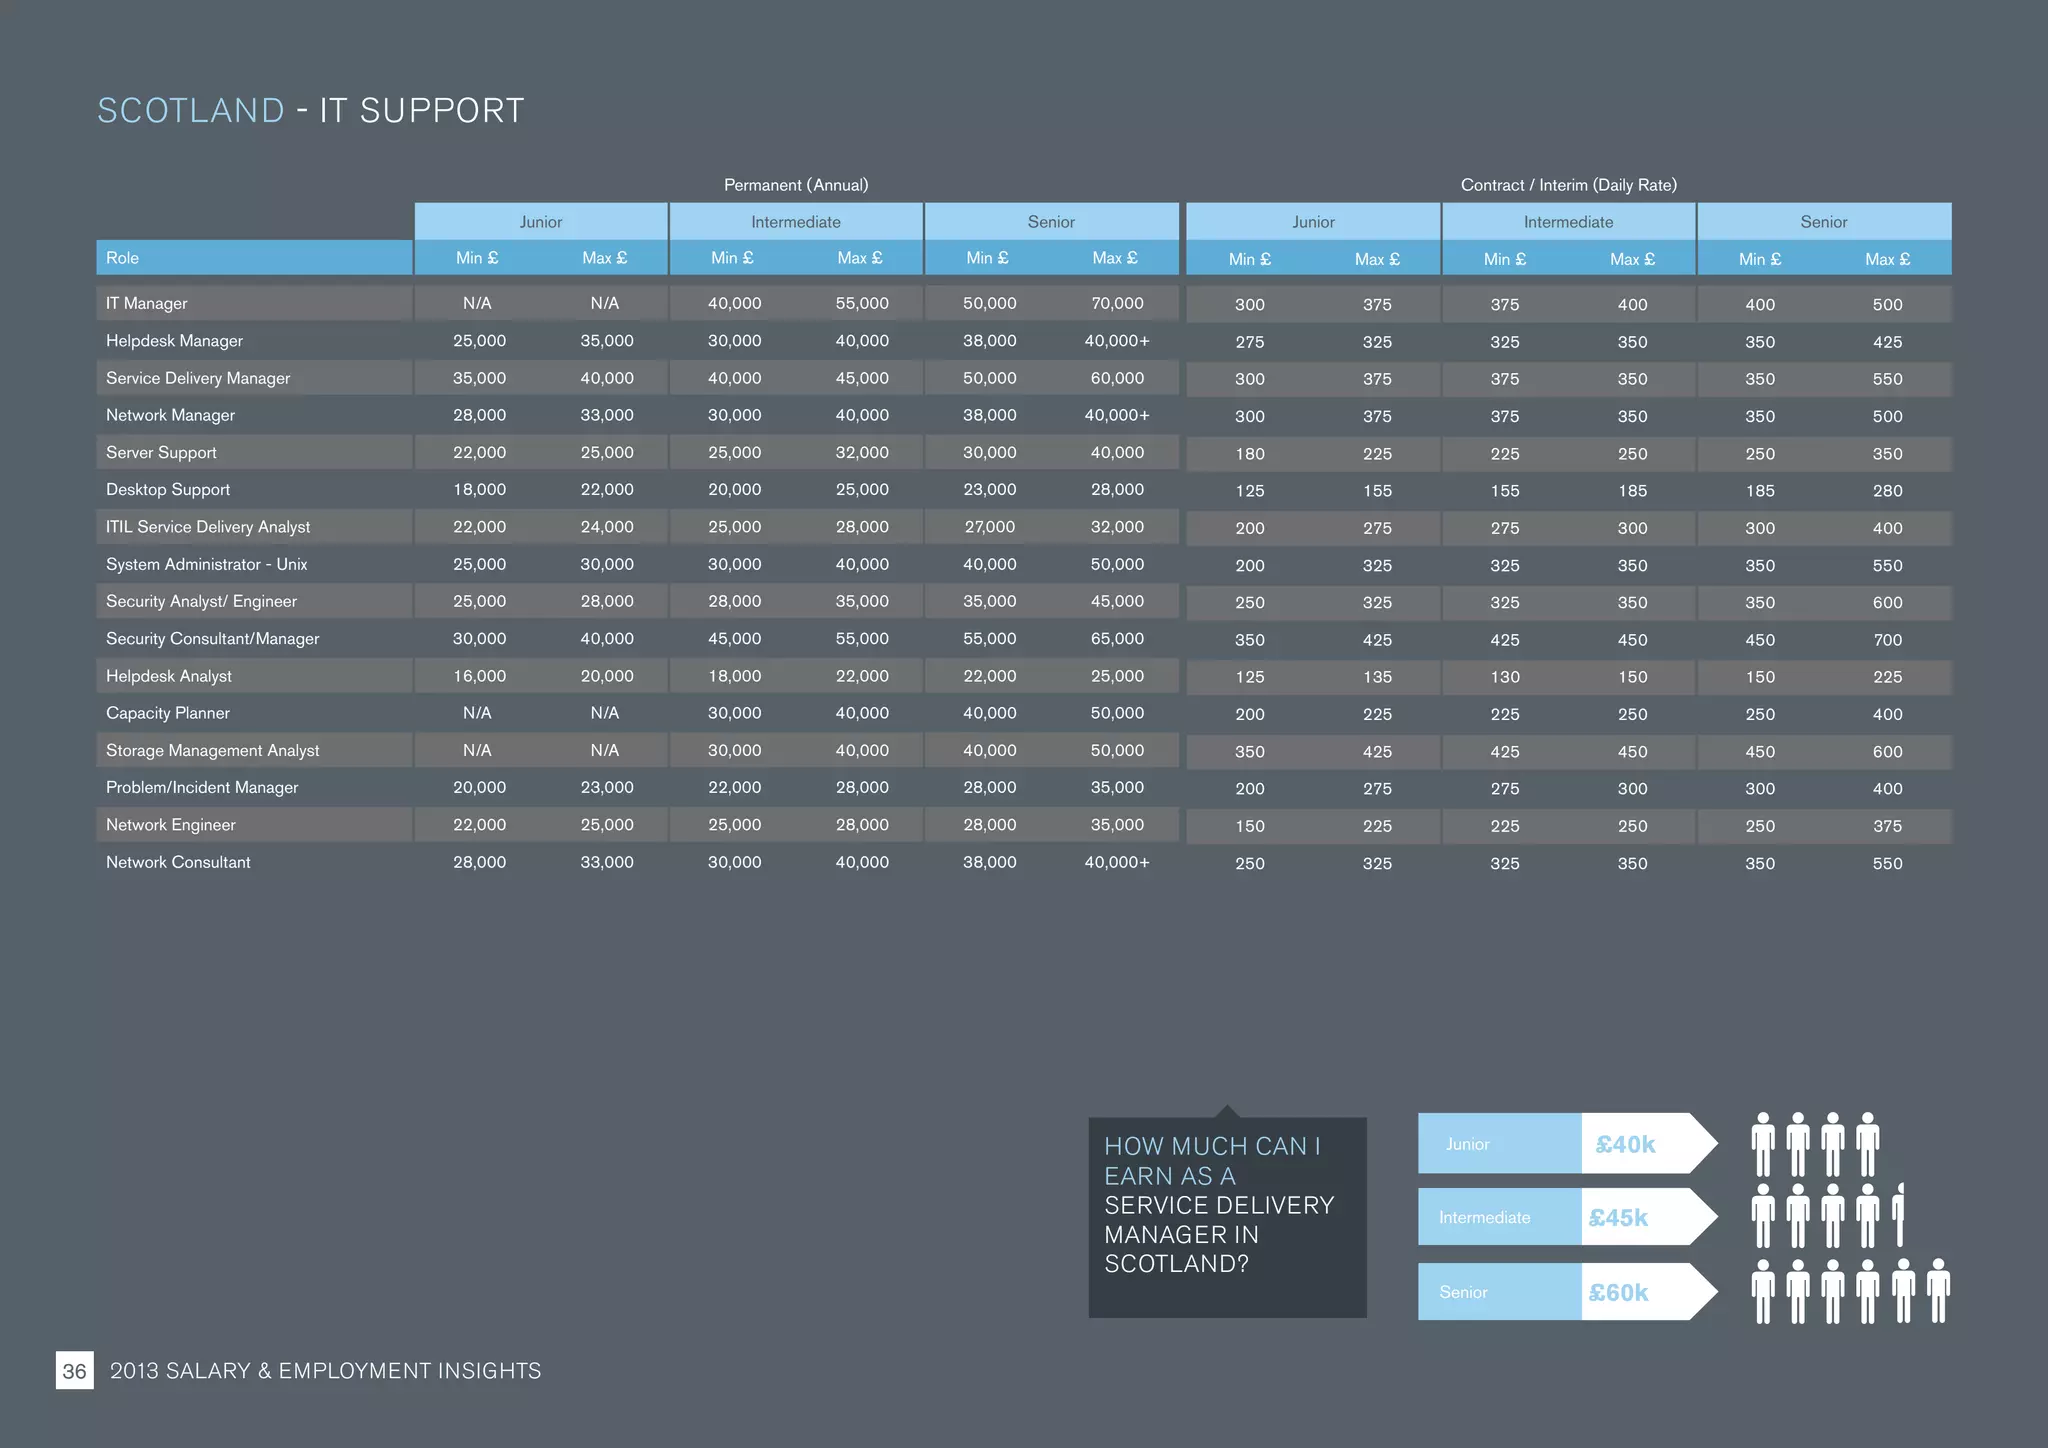Click the Permanent (Annual) heading
Image resolution: width=2048 pixels, height=1448 pixels.
(796, 185)
